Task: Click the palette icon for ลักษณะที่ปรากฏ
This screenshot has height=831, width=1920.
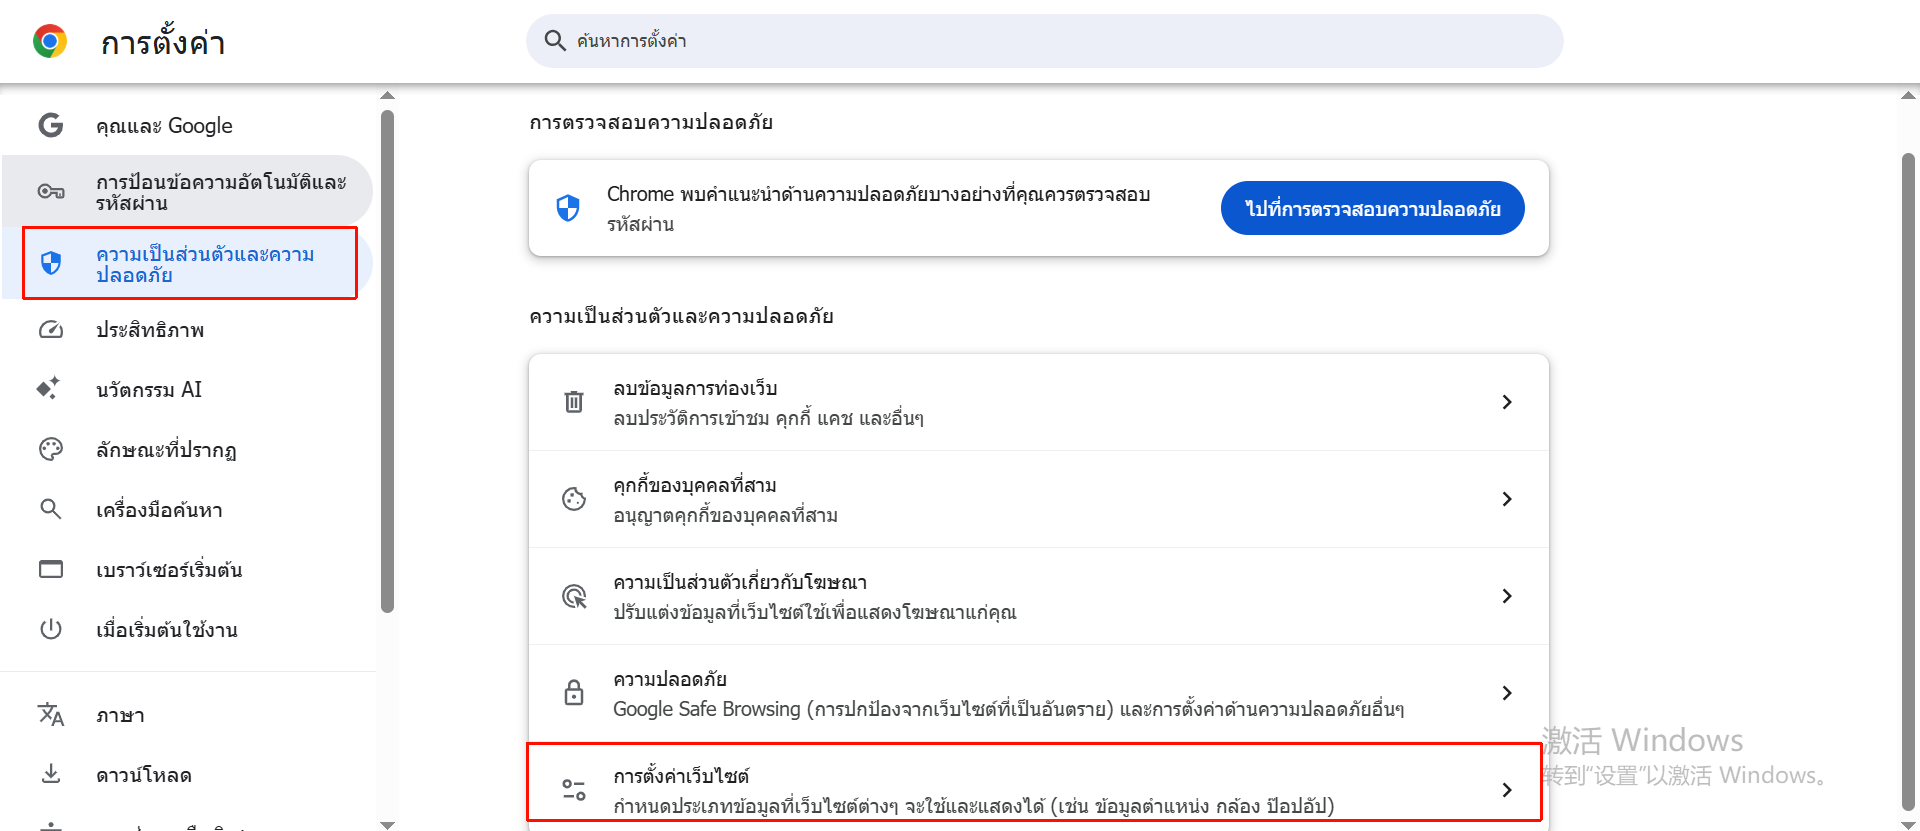Action: pyautogui.click(x=51, y=449)
